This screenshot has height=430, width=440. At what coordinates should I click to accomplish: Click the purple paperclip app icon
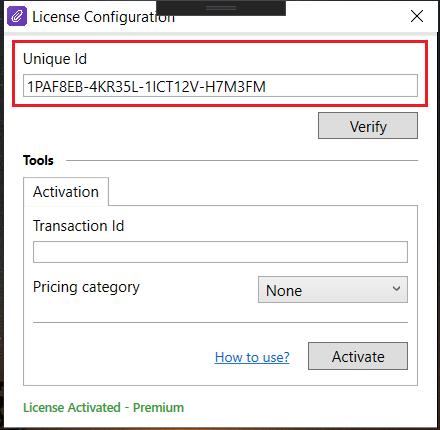pos(17,16)
